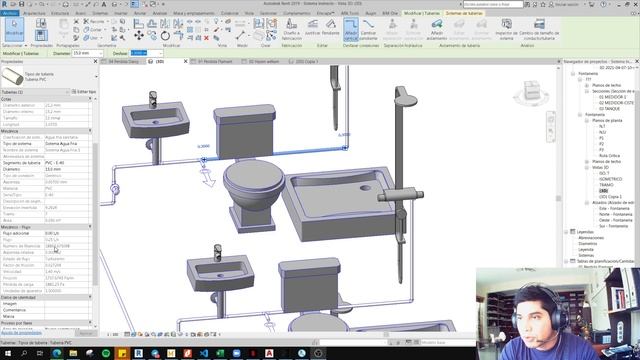Click the help search field in title bar
The height and width of the screenshot is (360, 640).
click(x=493, y=4)
